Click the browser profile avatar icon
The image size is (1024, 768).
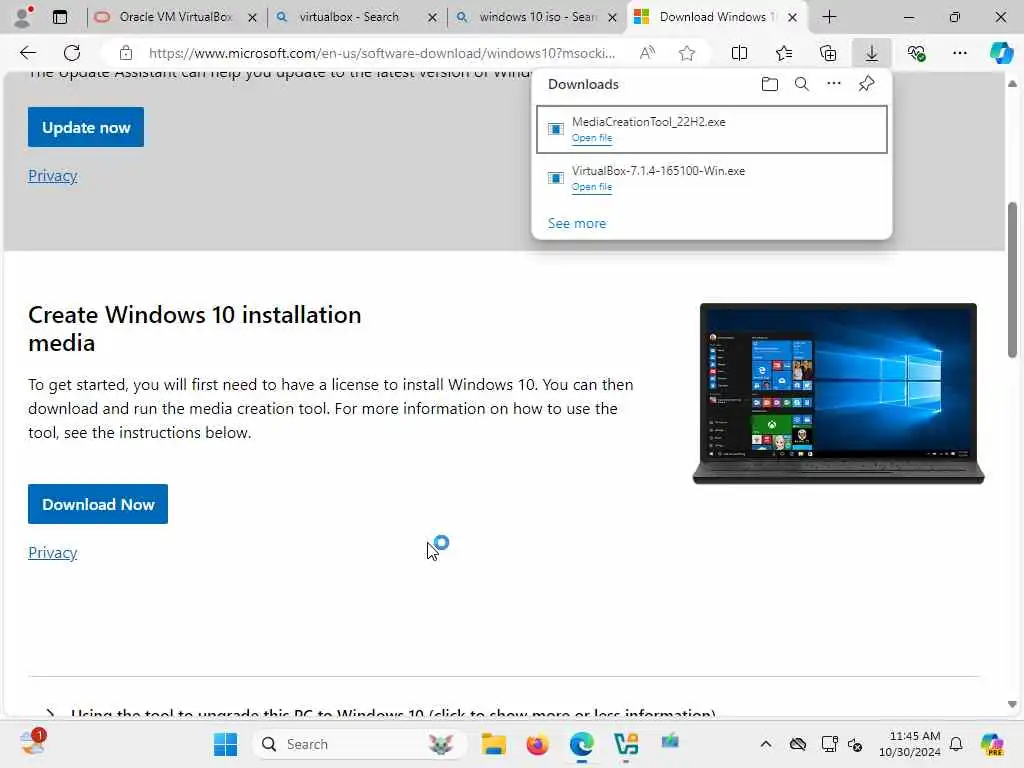[24, 17]
